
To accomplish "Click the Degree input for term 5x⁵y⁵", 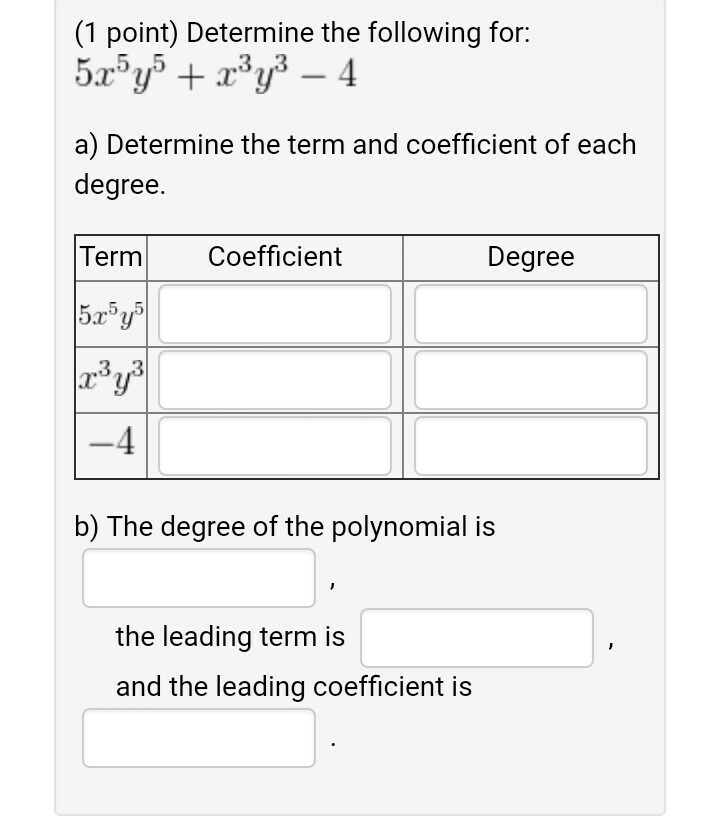I will 531,313.
